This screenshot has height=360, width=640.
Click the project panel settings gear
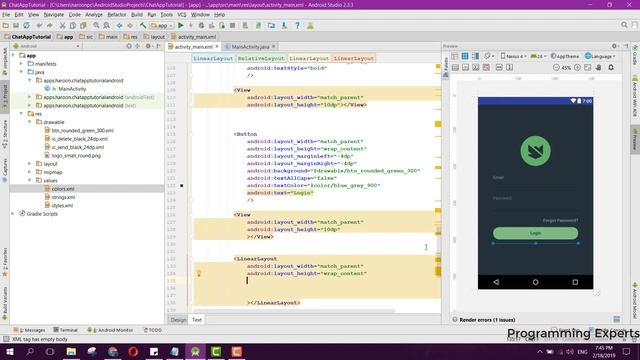[x=148, y=46]
